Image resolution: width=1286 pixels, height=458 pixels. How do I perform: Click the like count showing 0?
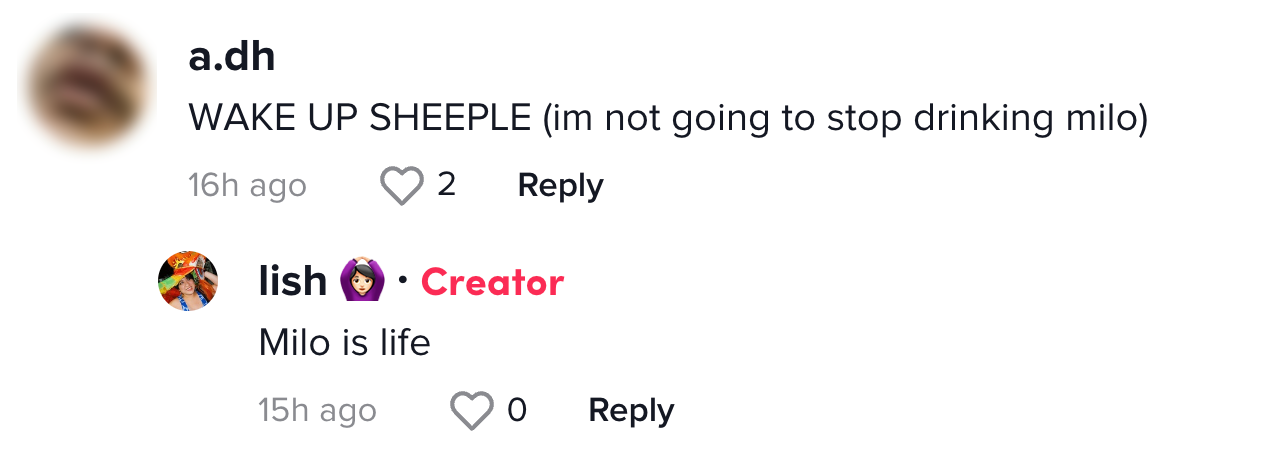pos(516,410)
